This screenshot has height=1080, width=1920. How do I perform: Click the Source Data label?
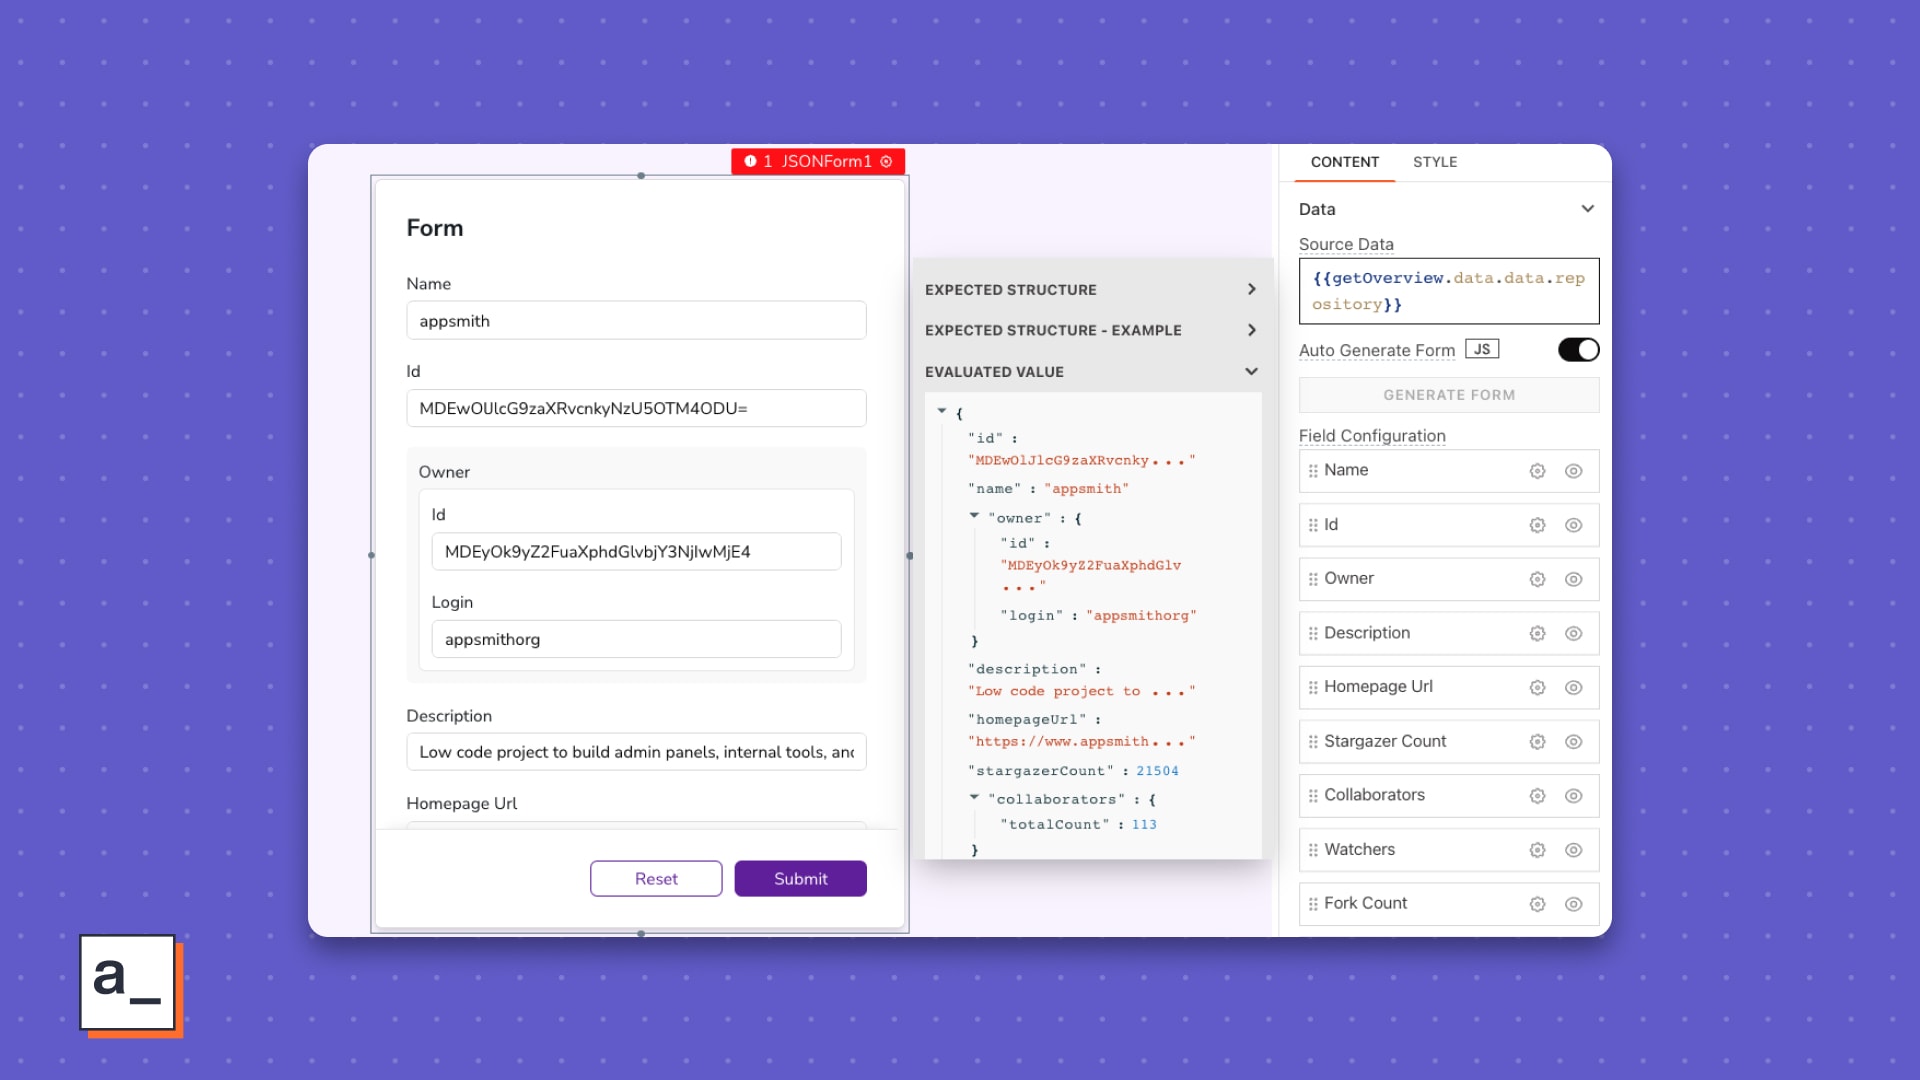coord(1346,244)
